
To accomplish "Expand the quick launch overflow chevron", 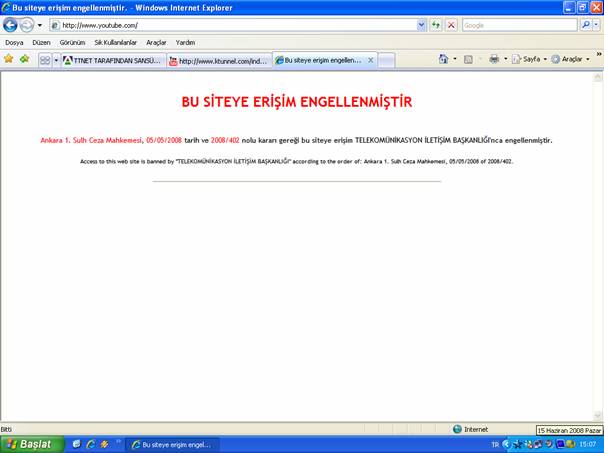I will pyautogui.click(x=118, y=441).
